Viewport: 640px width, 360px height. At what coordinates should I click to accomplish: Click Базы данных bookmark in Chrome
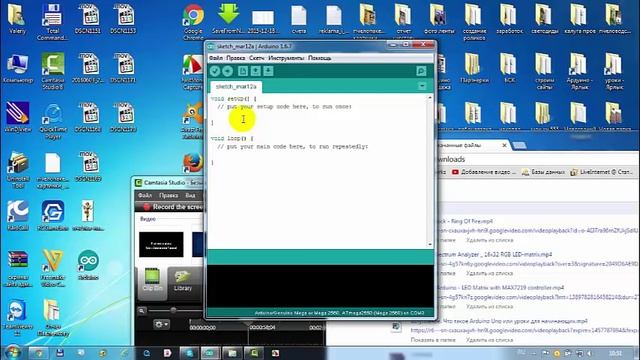tap(544, 172)
